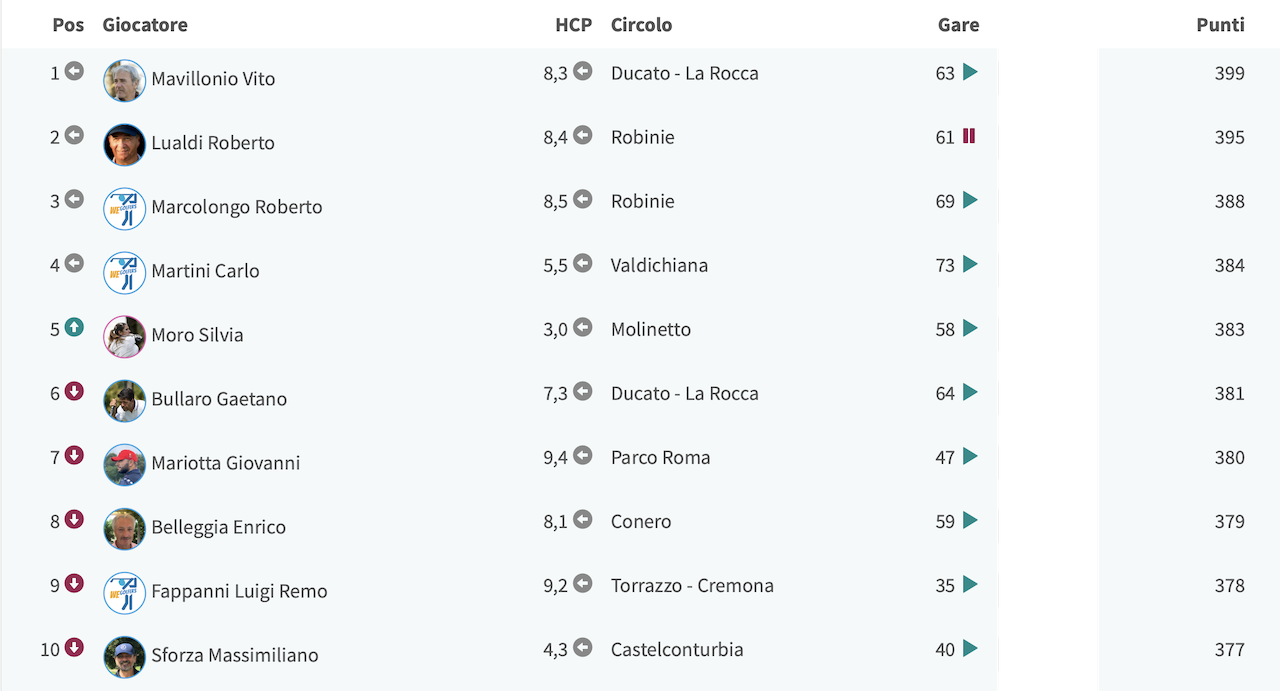
Task: Open Mavillonio Vito's player profile
Action: [213, 79]
